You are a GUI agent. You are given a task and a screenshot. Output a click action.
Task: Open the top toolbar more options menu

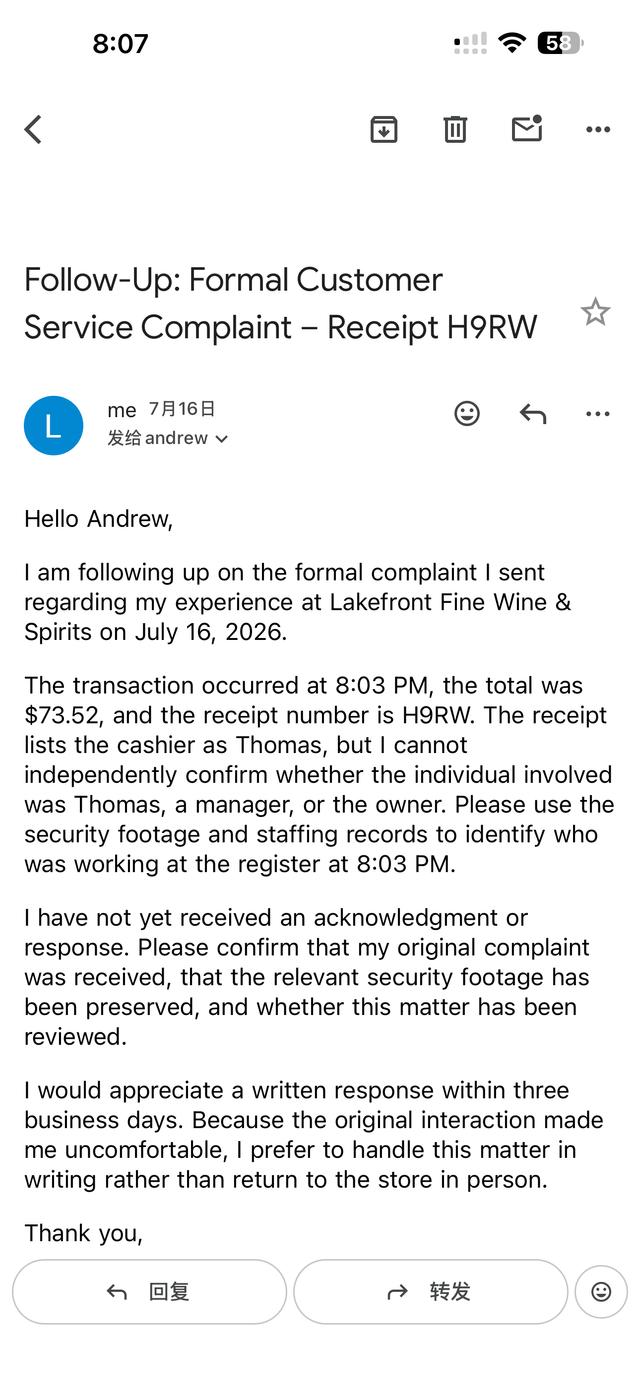coord(598,129)
